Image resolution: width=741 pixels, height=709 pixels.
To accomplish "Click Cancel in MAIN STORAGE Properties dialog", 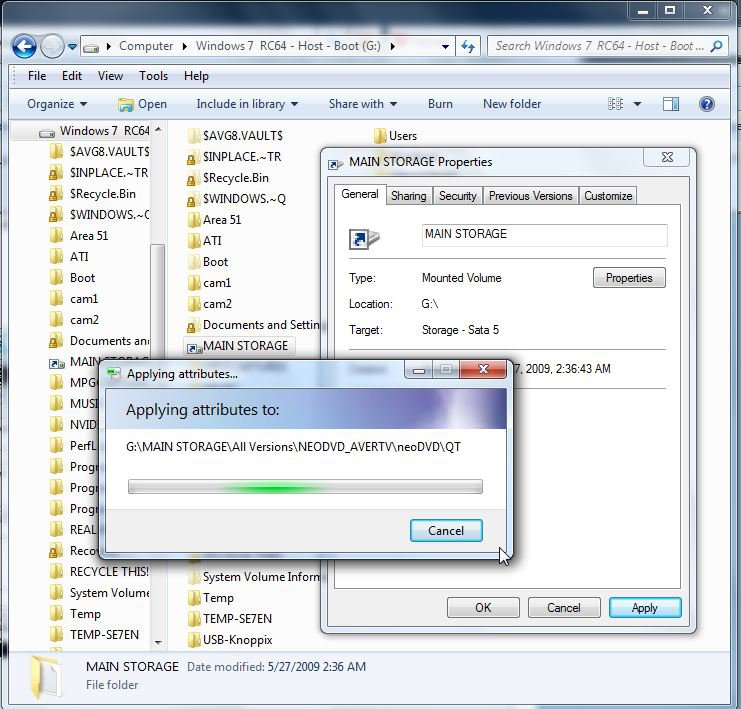I will point(564,607).
